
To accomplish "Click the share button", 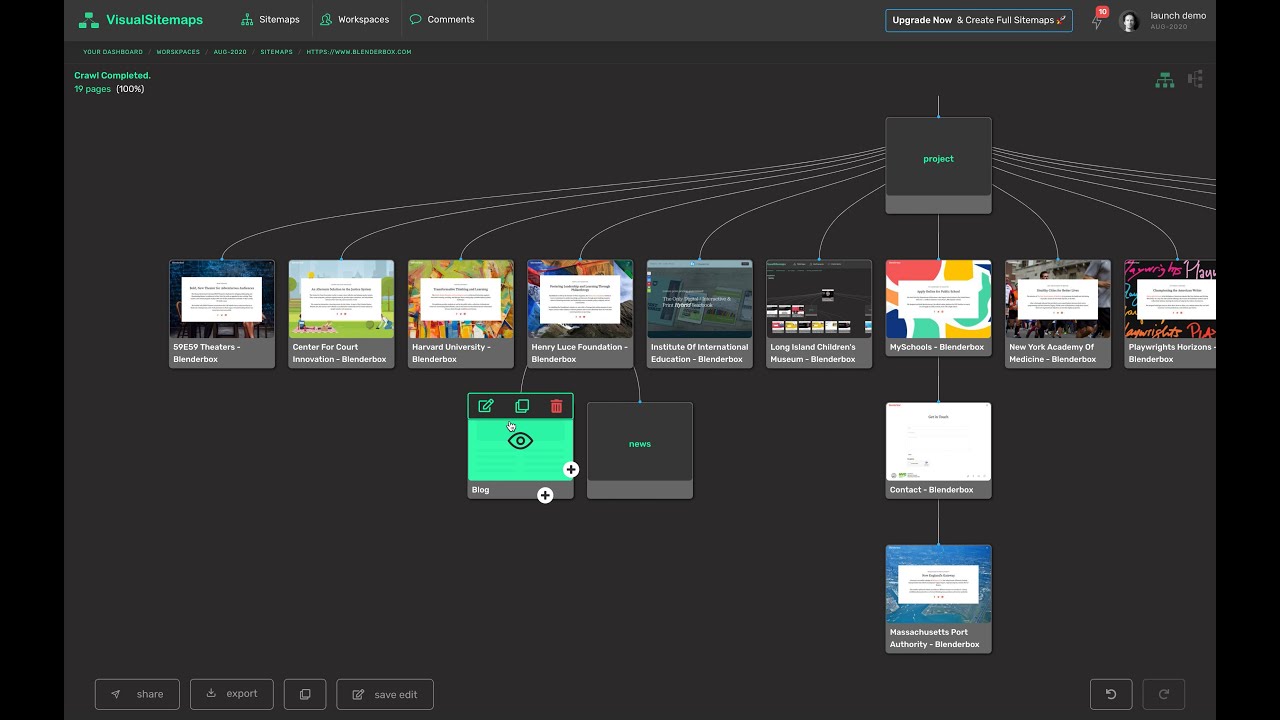I will click(137, 694).
